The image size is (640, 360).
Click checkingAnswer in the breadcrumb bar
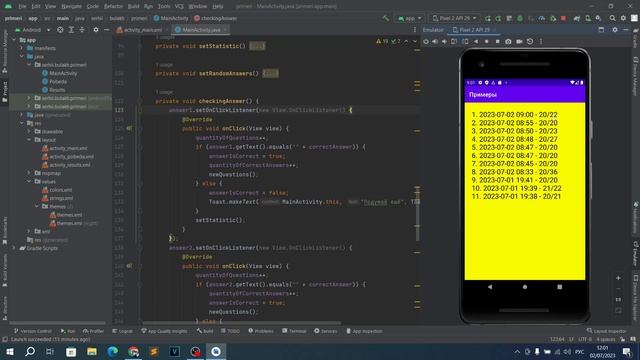[216, 18]
